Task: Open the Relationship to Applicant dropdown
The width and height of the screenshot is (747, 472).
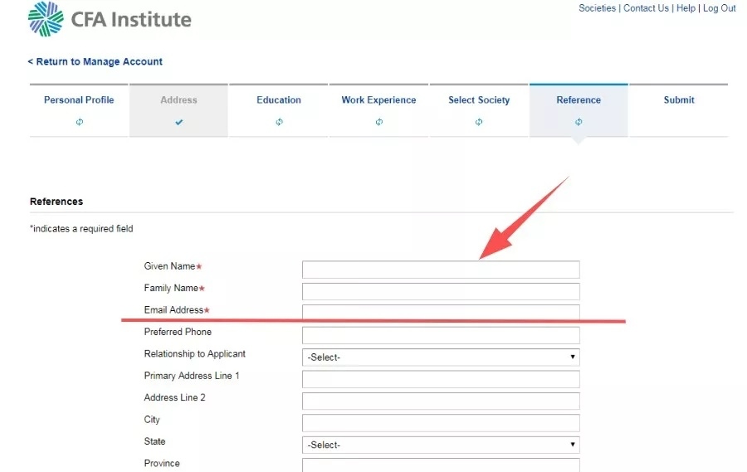Action: tap(440, 357)
